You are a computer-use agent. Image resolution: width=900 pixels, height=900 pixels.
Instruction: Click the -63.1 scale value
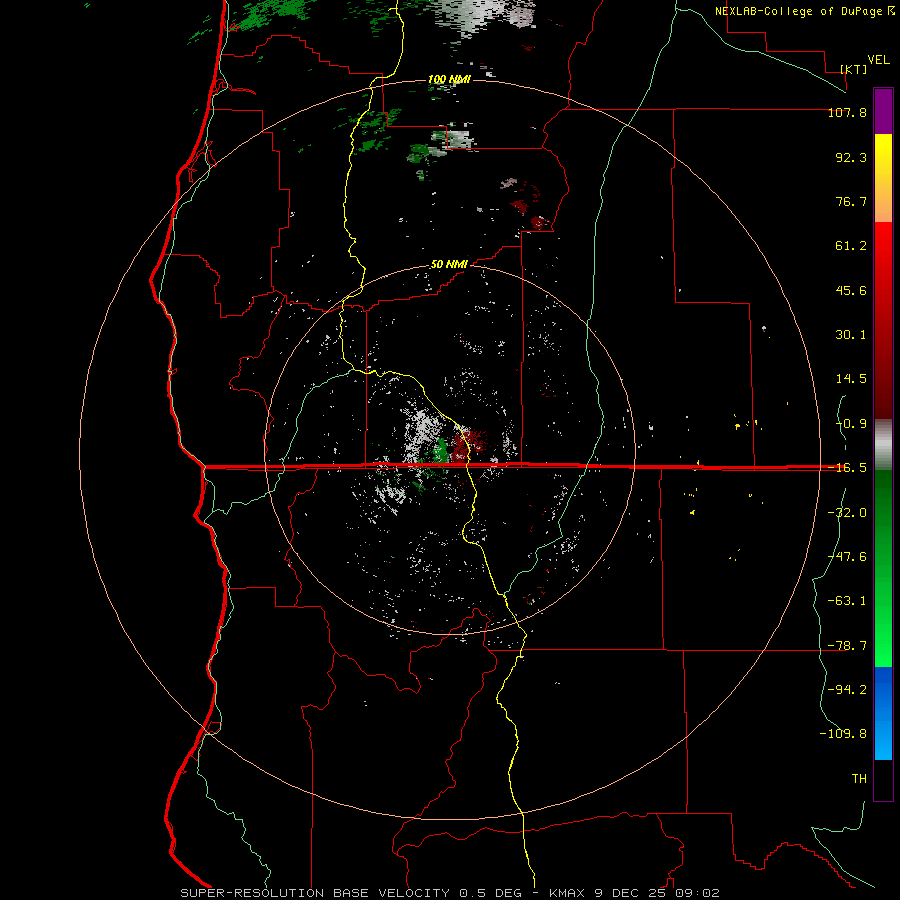click(x=847, y=601)
